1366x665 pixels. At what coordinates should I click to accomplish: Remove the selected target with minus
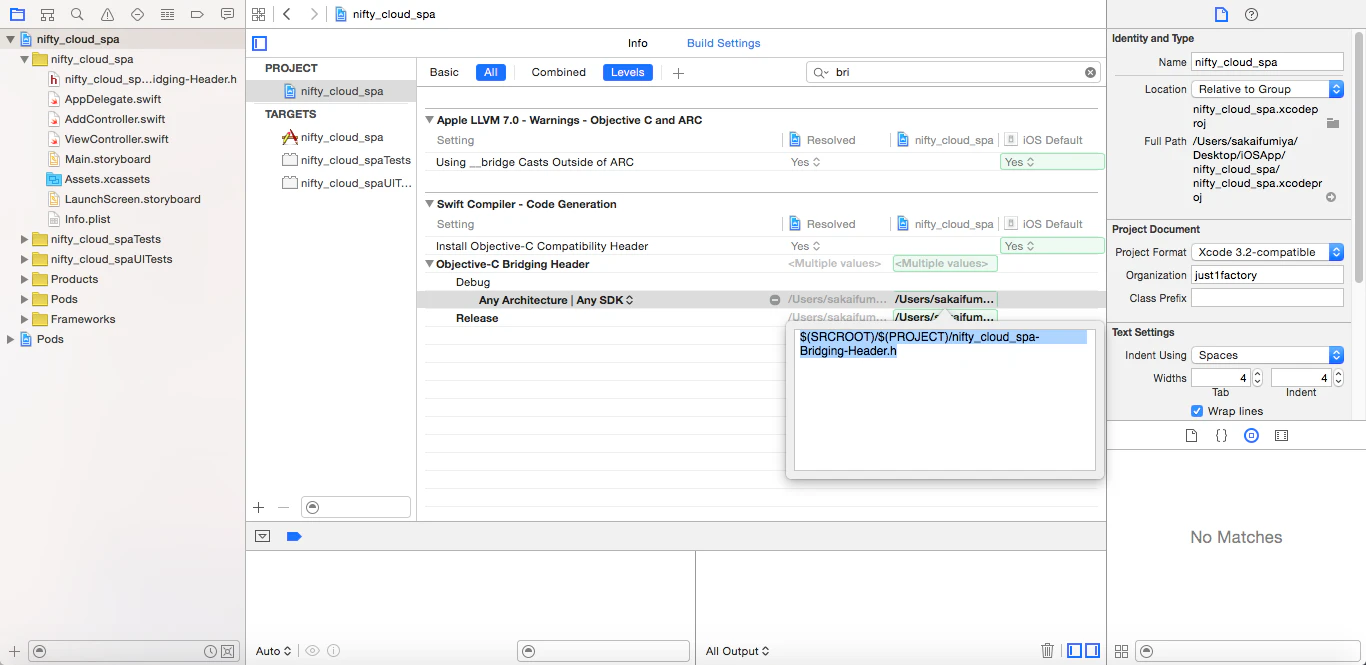pyautogui.click(x=283, y=508)
